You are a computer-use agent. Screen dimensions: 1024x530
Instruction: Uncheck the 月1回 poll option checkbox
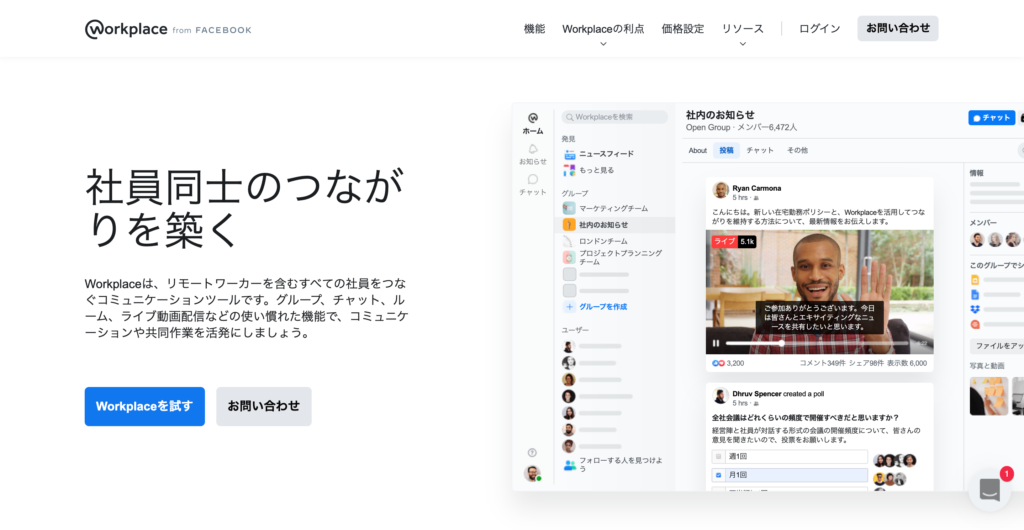tap(718, 475)
